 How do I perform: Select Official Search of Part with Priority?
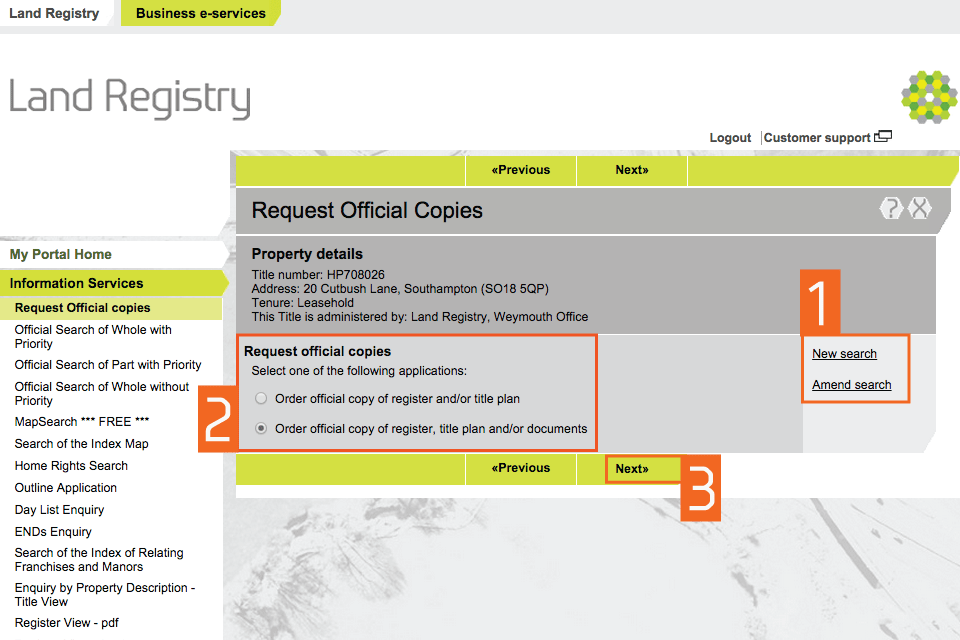point(108,365)
